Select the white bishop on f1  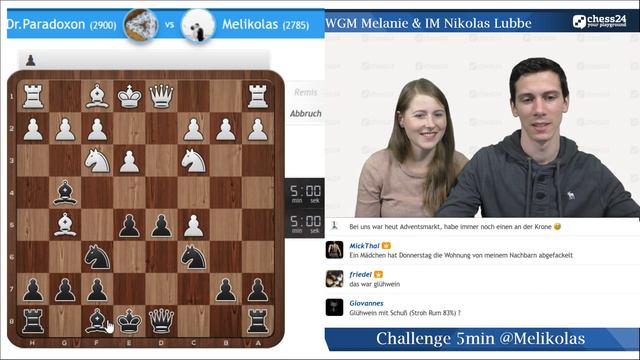[x=97, y=96]
